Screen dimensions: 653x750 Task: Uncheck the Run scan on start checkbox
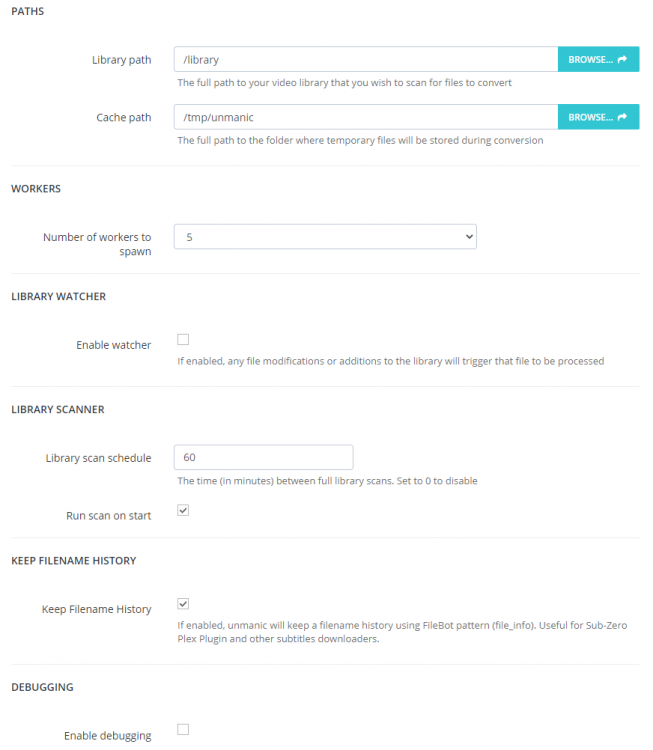pyautogui.click(x=183, y=510)
